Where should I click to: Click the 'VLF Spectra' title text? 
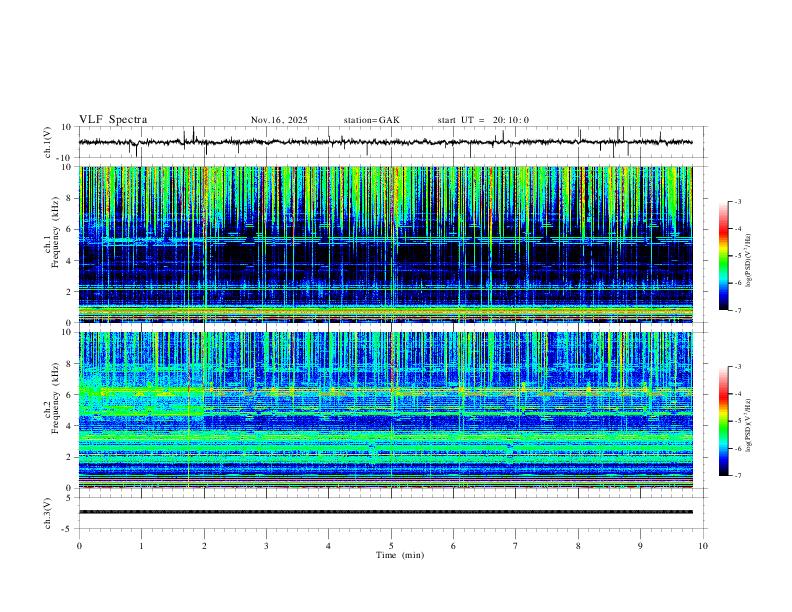[x=113, y=120]
